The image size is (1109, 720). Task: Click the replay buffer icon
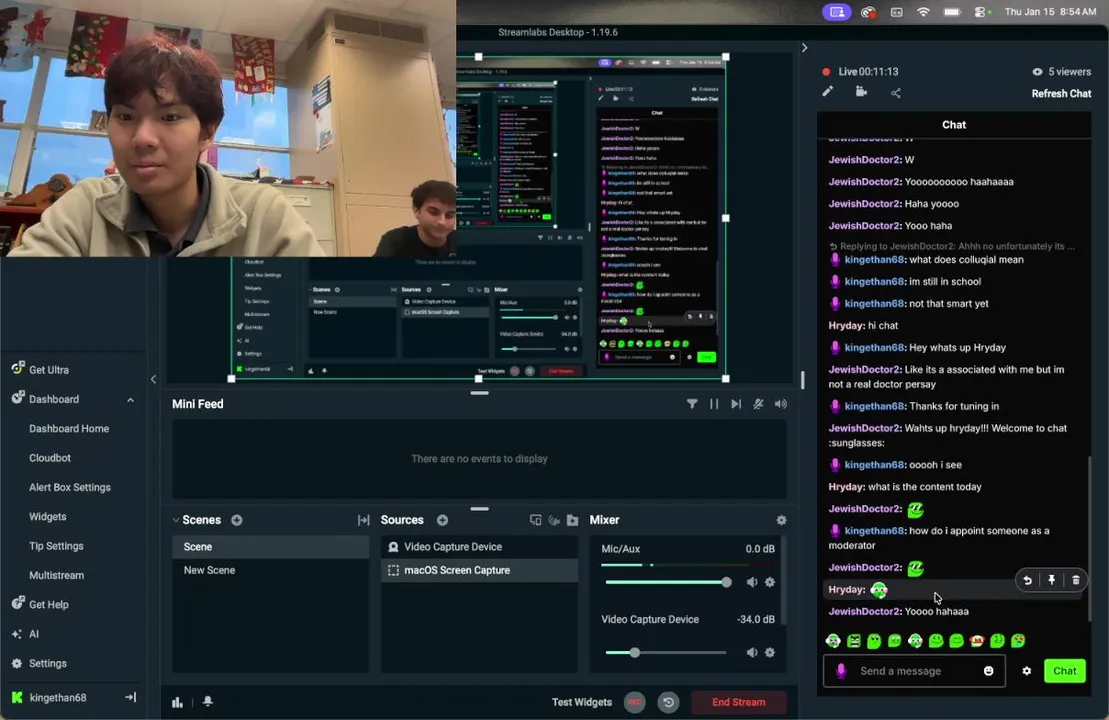[668, 702]
